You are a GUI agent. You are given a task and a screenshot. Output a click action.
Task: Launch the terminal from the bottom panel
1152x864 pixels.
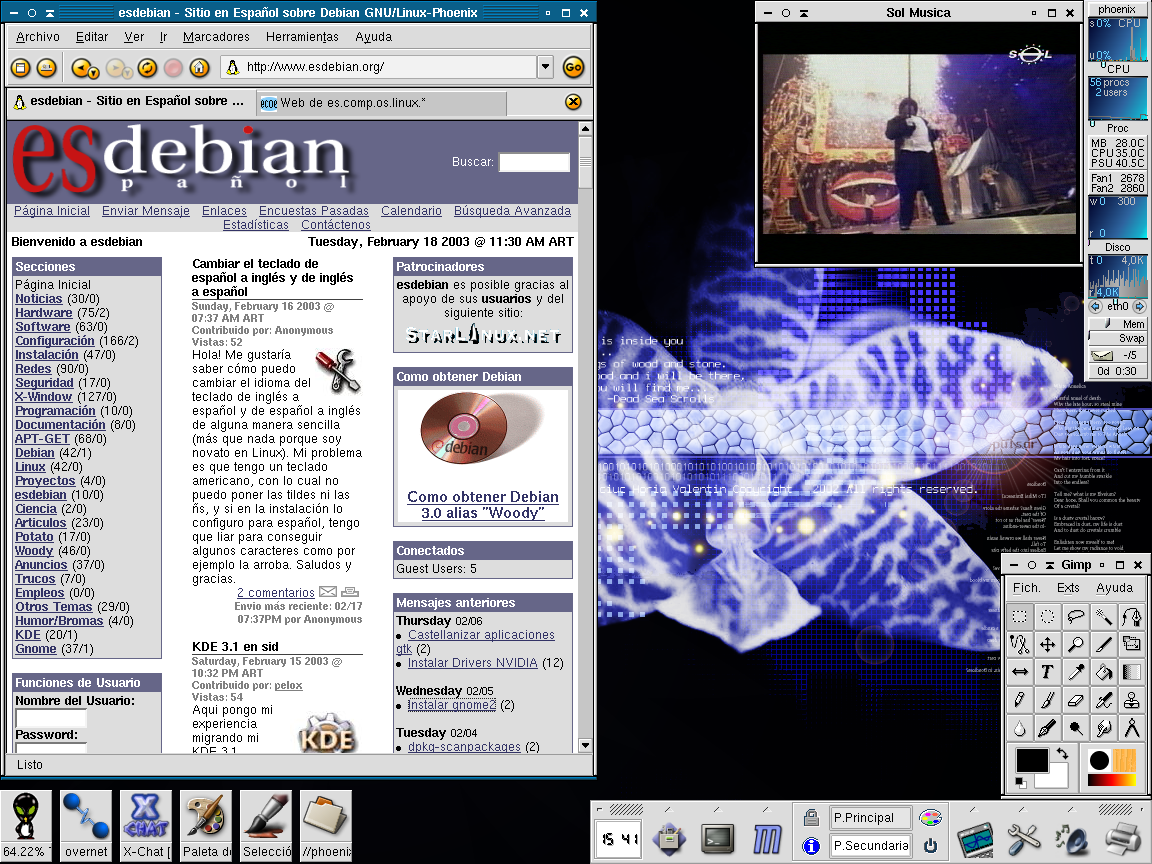(x=718, y=838)
